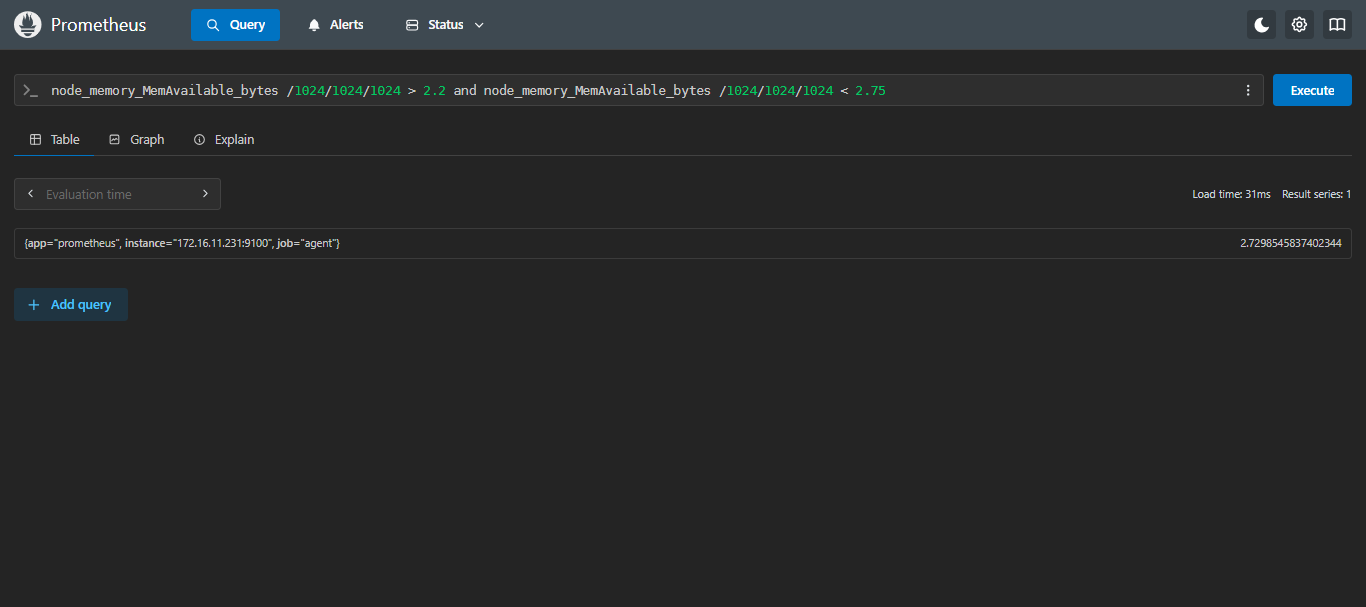The width and height of the screenshot is (1366, 607).
Task: Click the expression prompt icon
Action: pyautogui.click(x=31, y=90)
